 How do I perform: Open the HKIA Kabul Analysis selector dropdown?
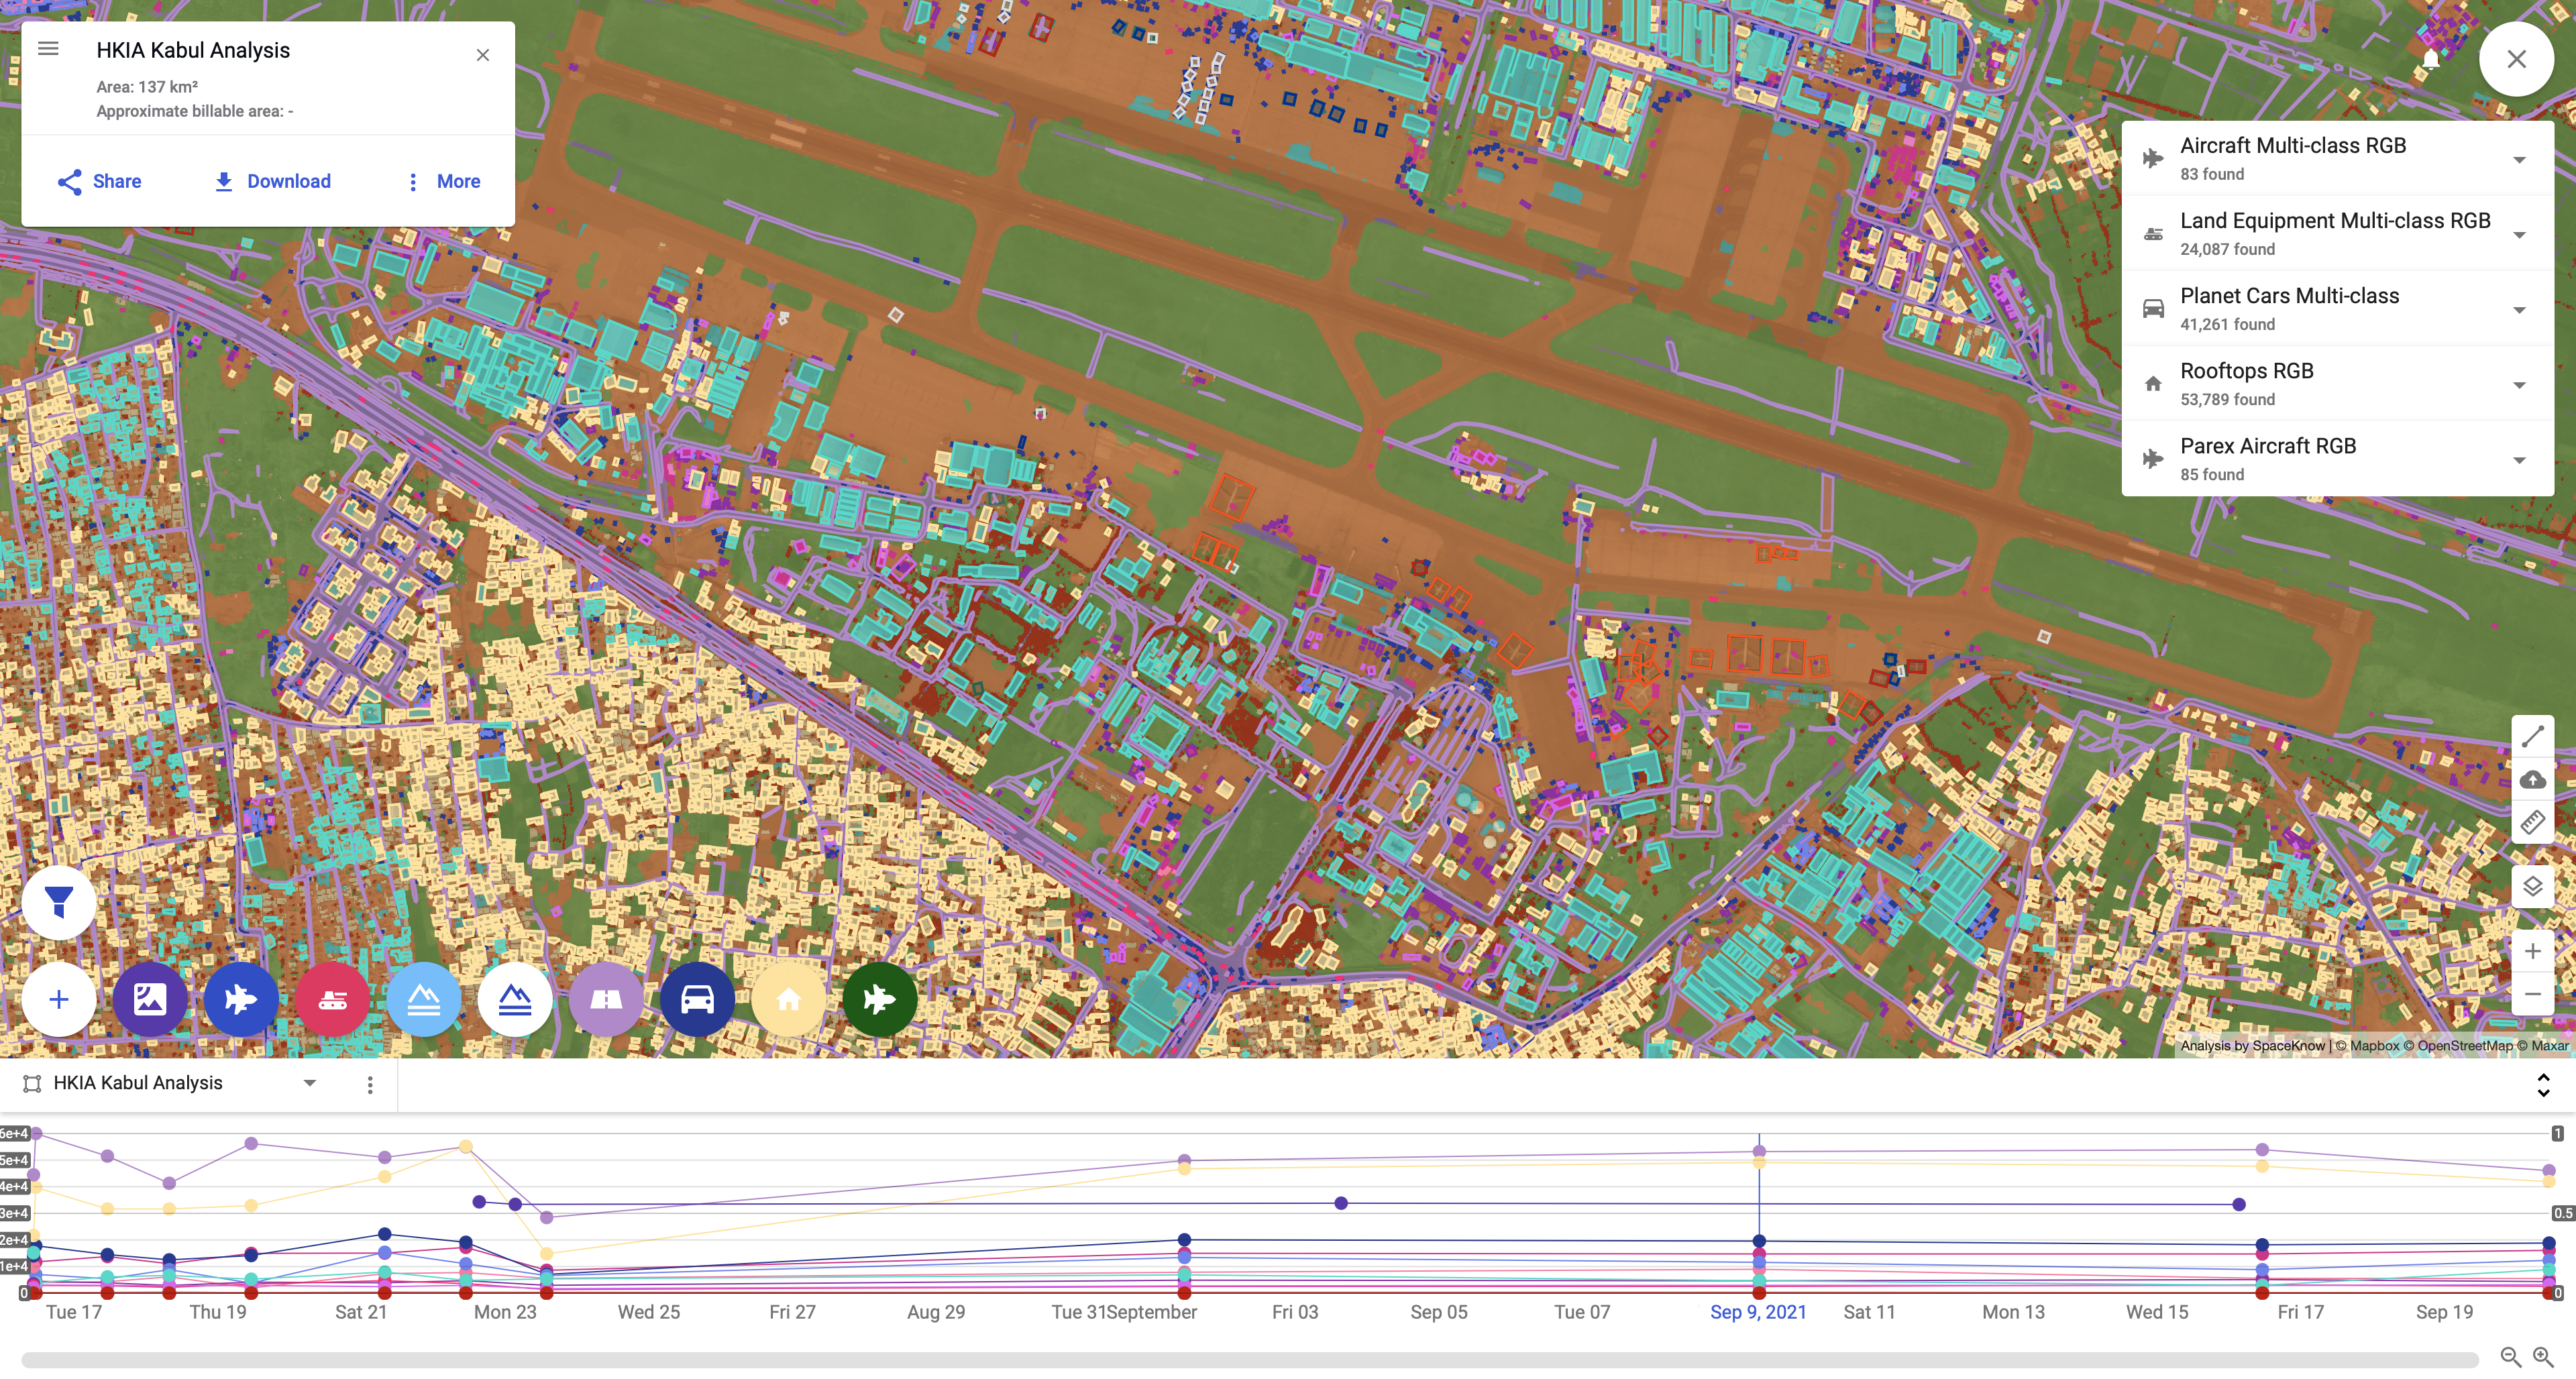point(309,1083)
